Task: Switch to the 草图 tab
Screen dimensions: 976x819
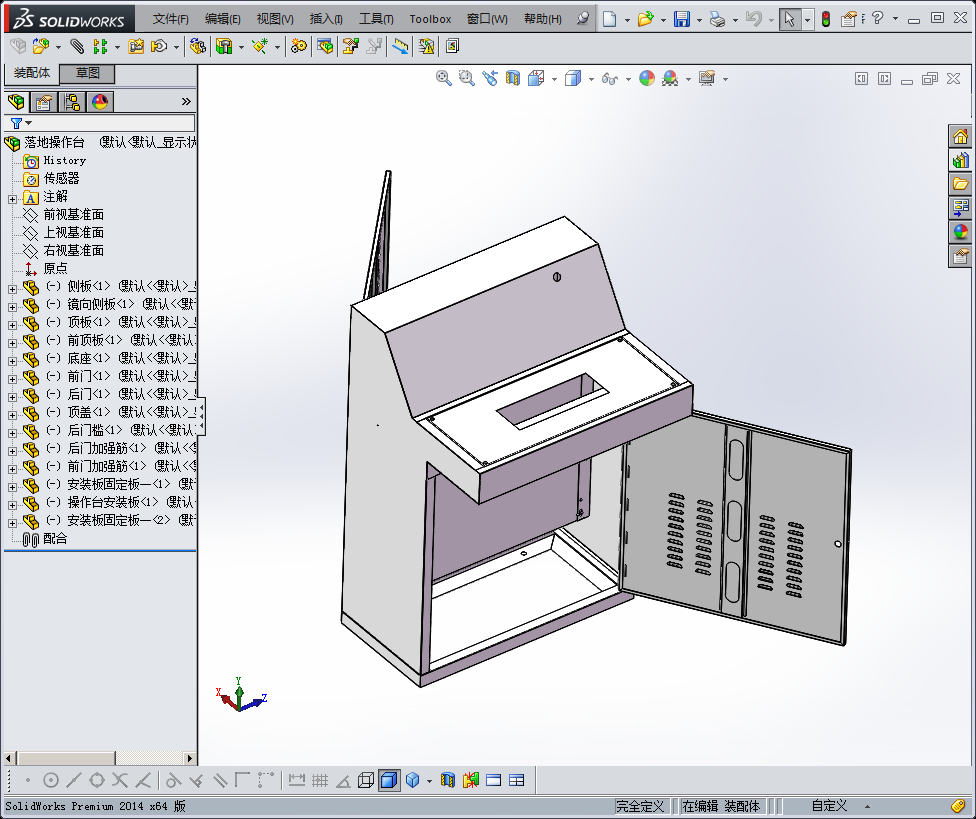Action: tap(87, 73)
